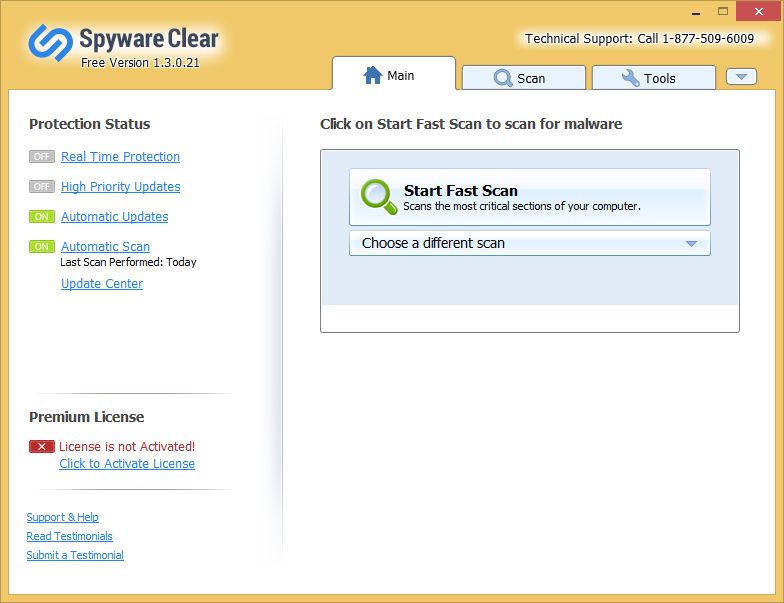784x603 pixels.
Task: Toggle Automatic Updates ON switch
Action: 42,216
